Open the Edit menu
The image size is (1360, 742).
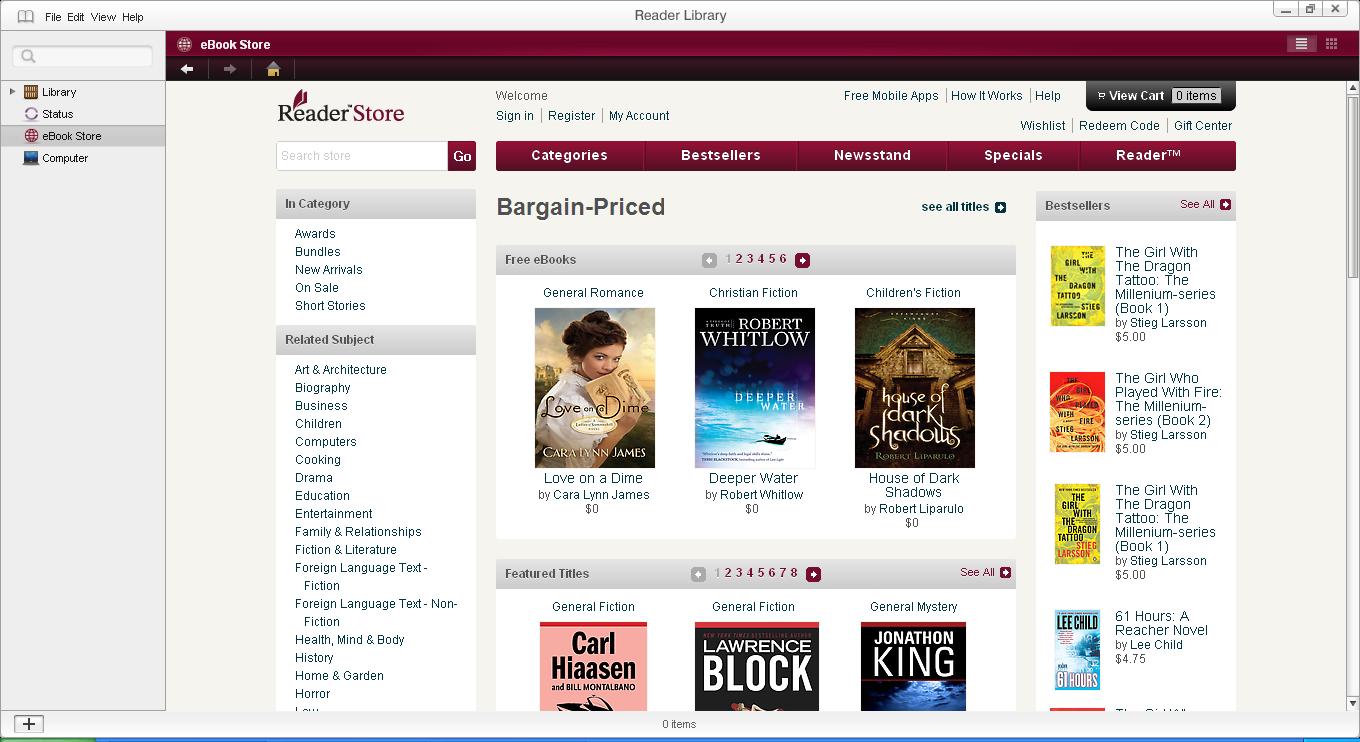click(76, 17)
